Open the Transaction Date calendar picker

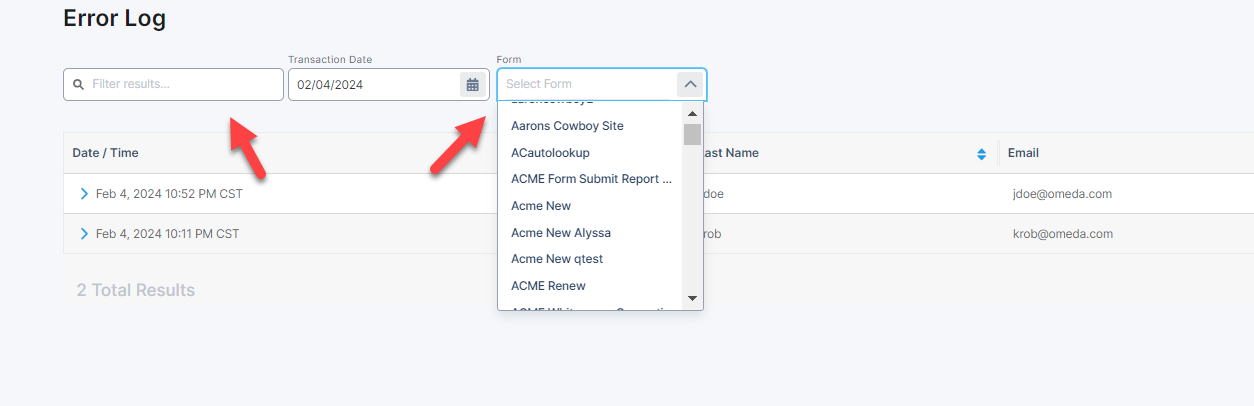pyautogui.click(x=472, y=85)
